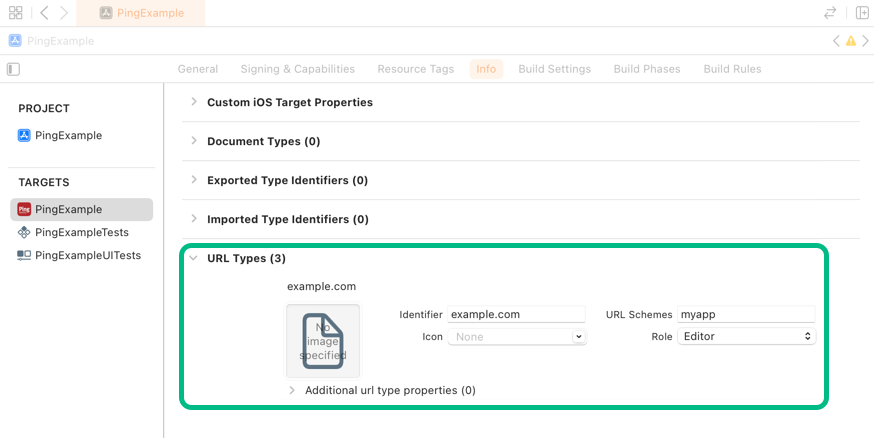Click the yellow warning triangle icon
Image resolution: width=874 pixels, height=438 pixels.
851,41
